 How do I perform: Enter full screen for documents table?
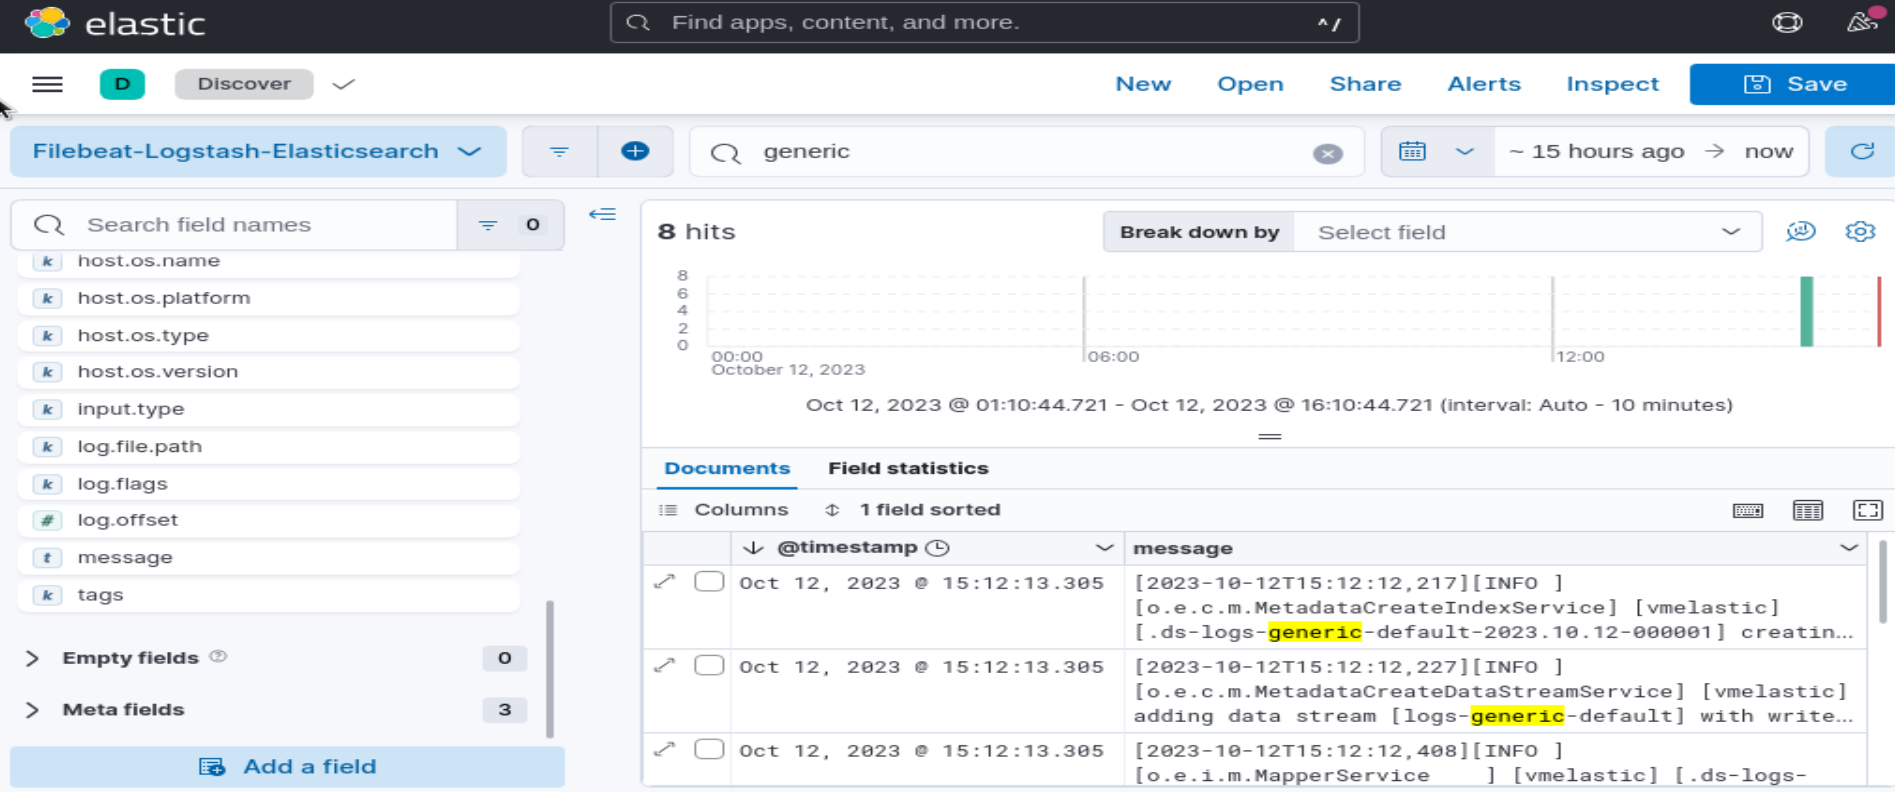[x=1867, y=510]
